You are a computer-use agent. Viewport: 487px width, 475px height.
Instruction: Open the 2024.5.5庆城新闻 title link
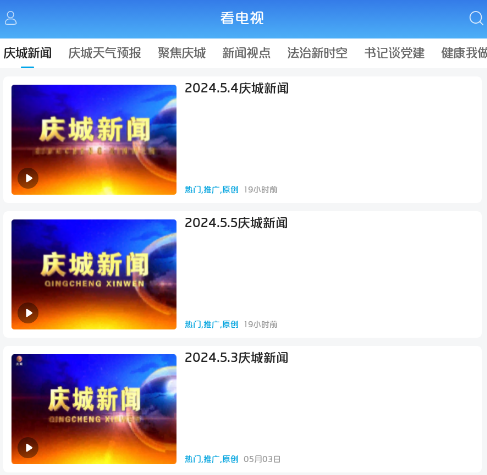tap(236, 223)
